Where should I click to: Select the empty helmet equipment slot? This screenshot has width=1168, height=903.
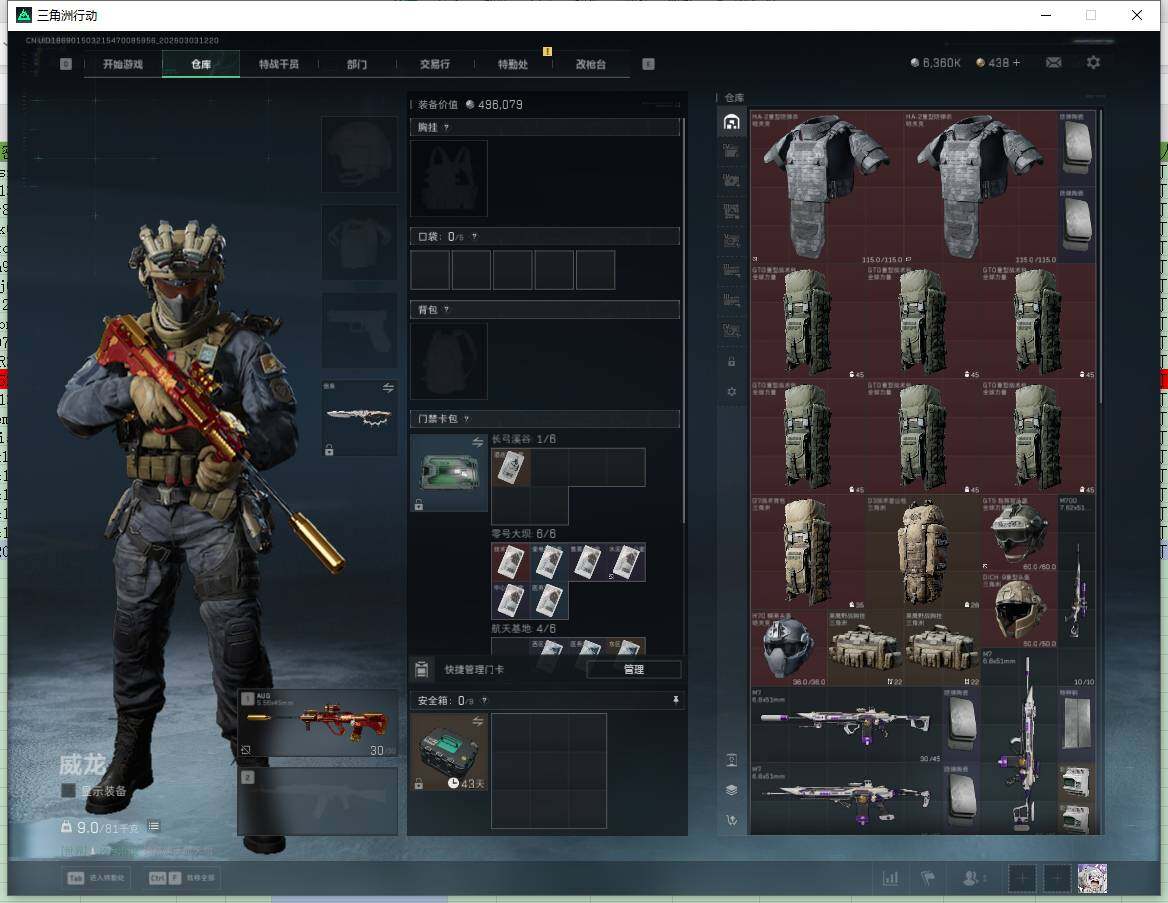tap(359, 154)
